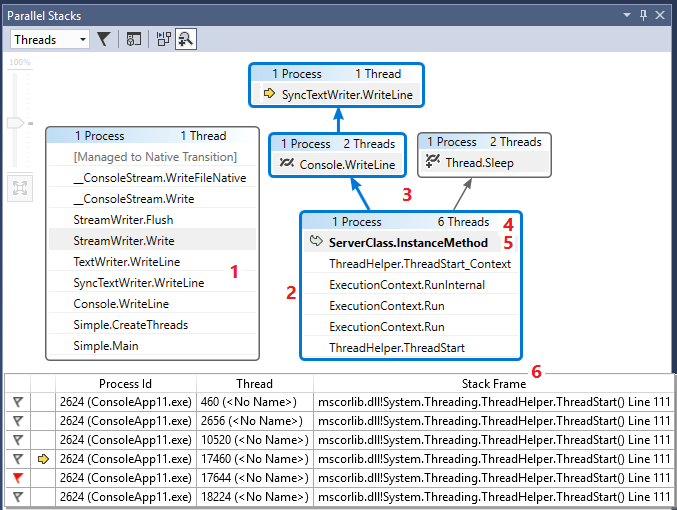Toggle flag for thread 17644 row

pyautogui.click(x=17, y=477)
